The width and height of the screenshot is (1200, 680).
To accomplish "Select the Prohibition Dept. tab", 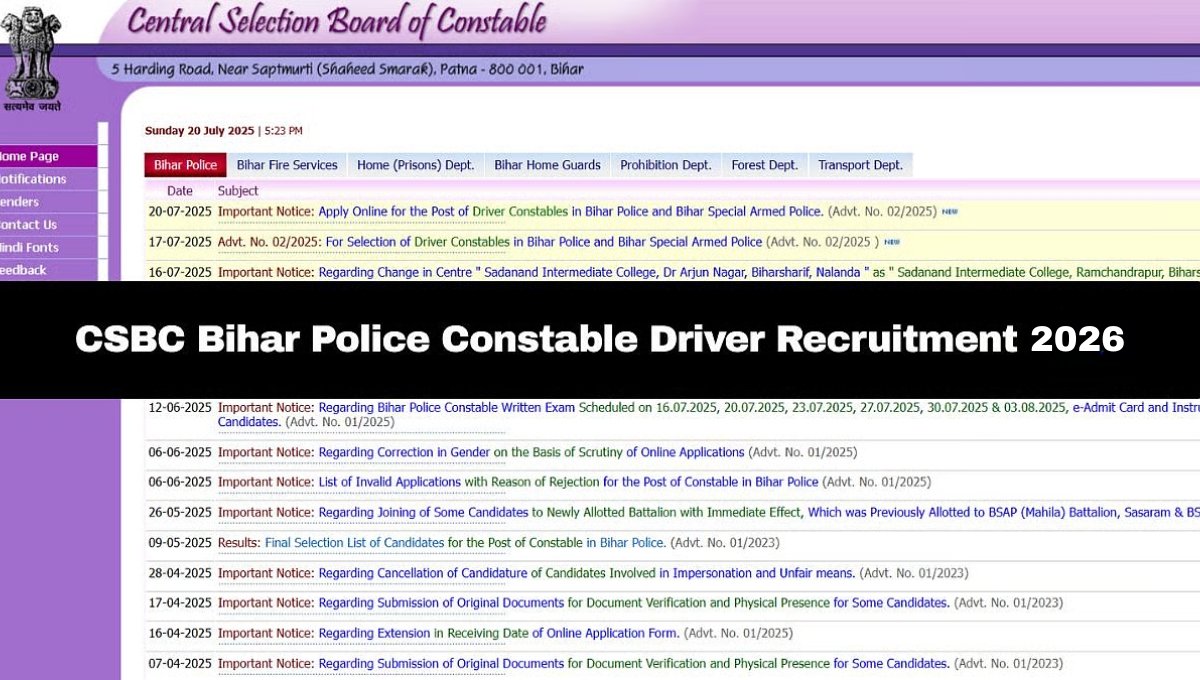I will [x=665, y=164].
